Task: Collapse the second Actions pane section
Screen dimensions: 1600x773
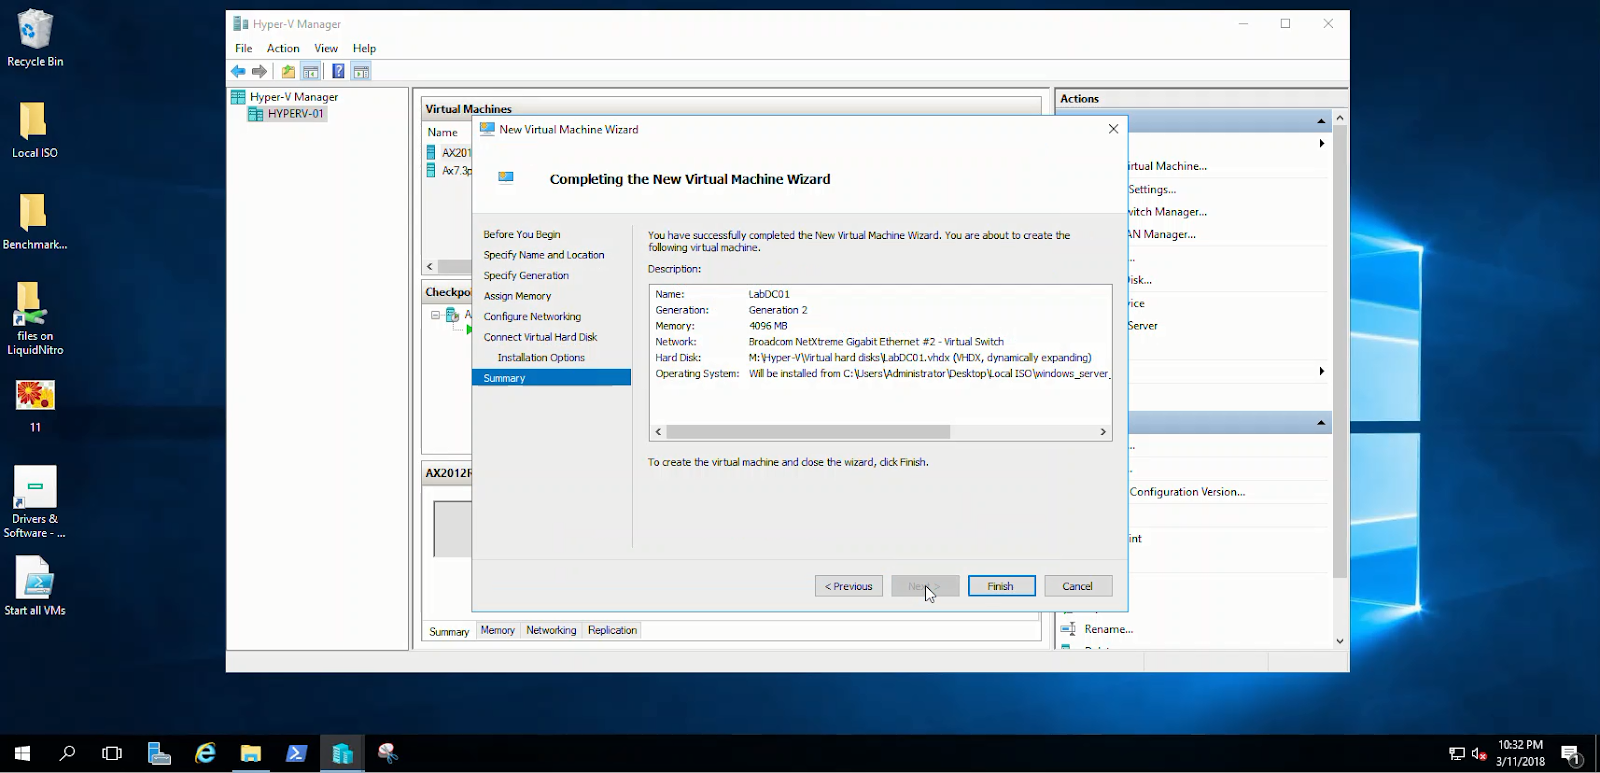Action: (x=1321, y=423)
